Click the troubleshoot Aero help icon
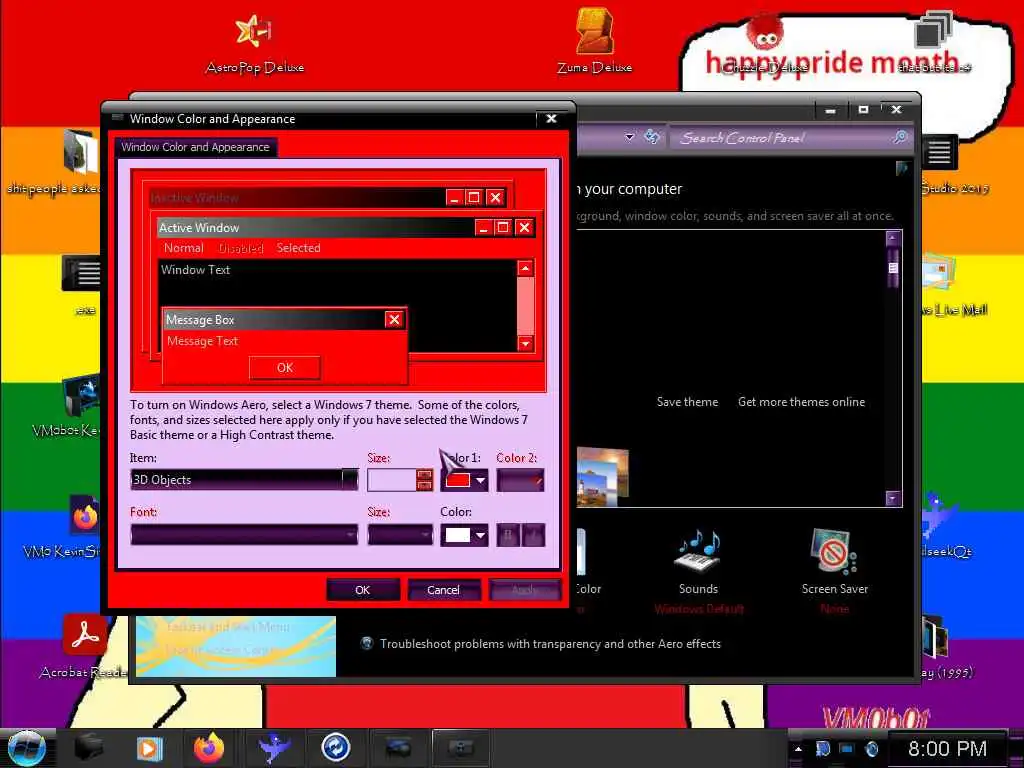This screenshot has height=768, width=1024. (367, 643)
